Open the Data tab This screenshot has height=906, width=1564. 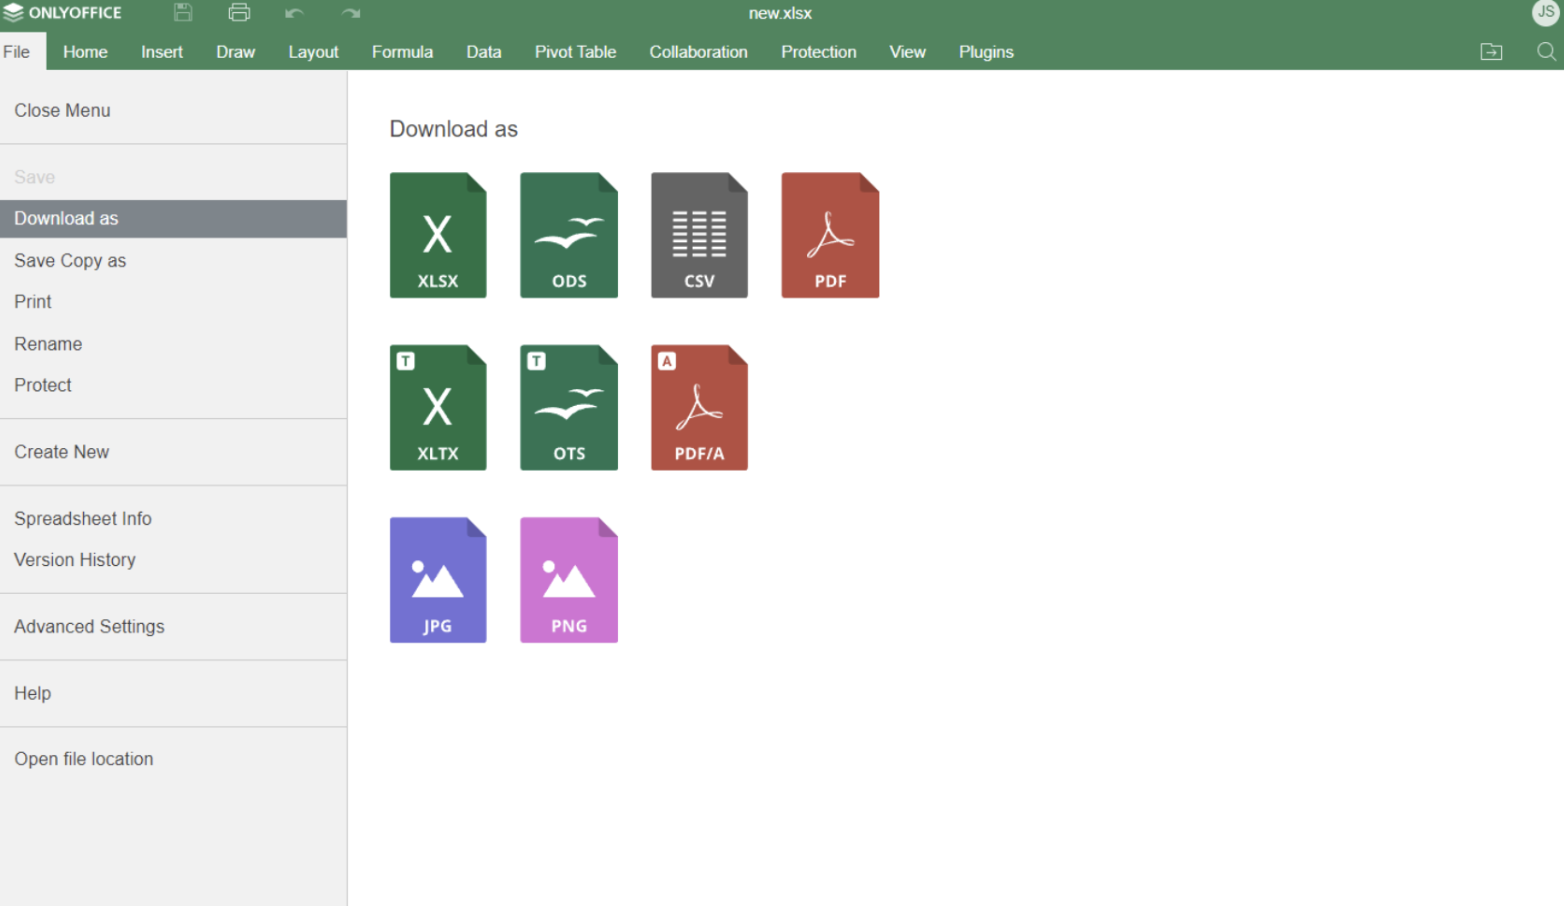pos(484,52)
